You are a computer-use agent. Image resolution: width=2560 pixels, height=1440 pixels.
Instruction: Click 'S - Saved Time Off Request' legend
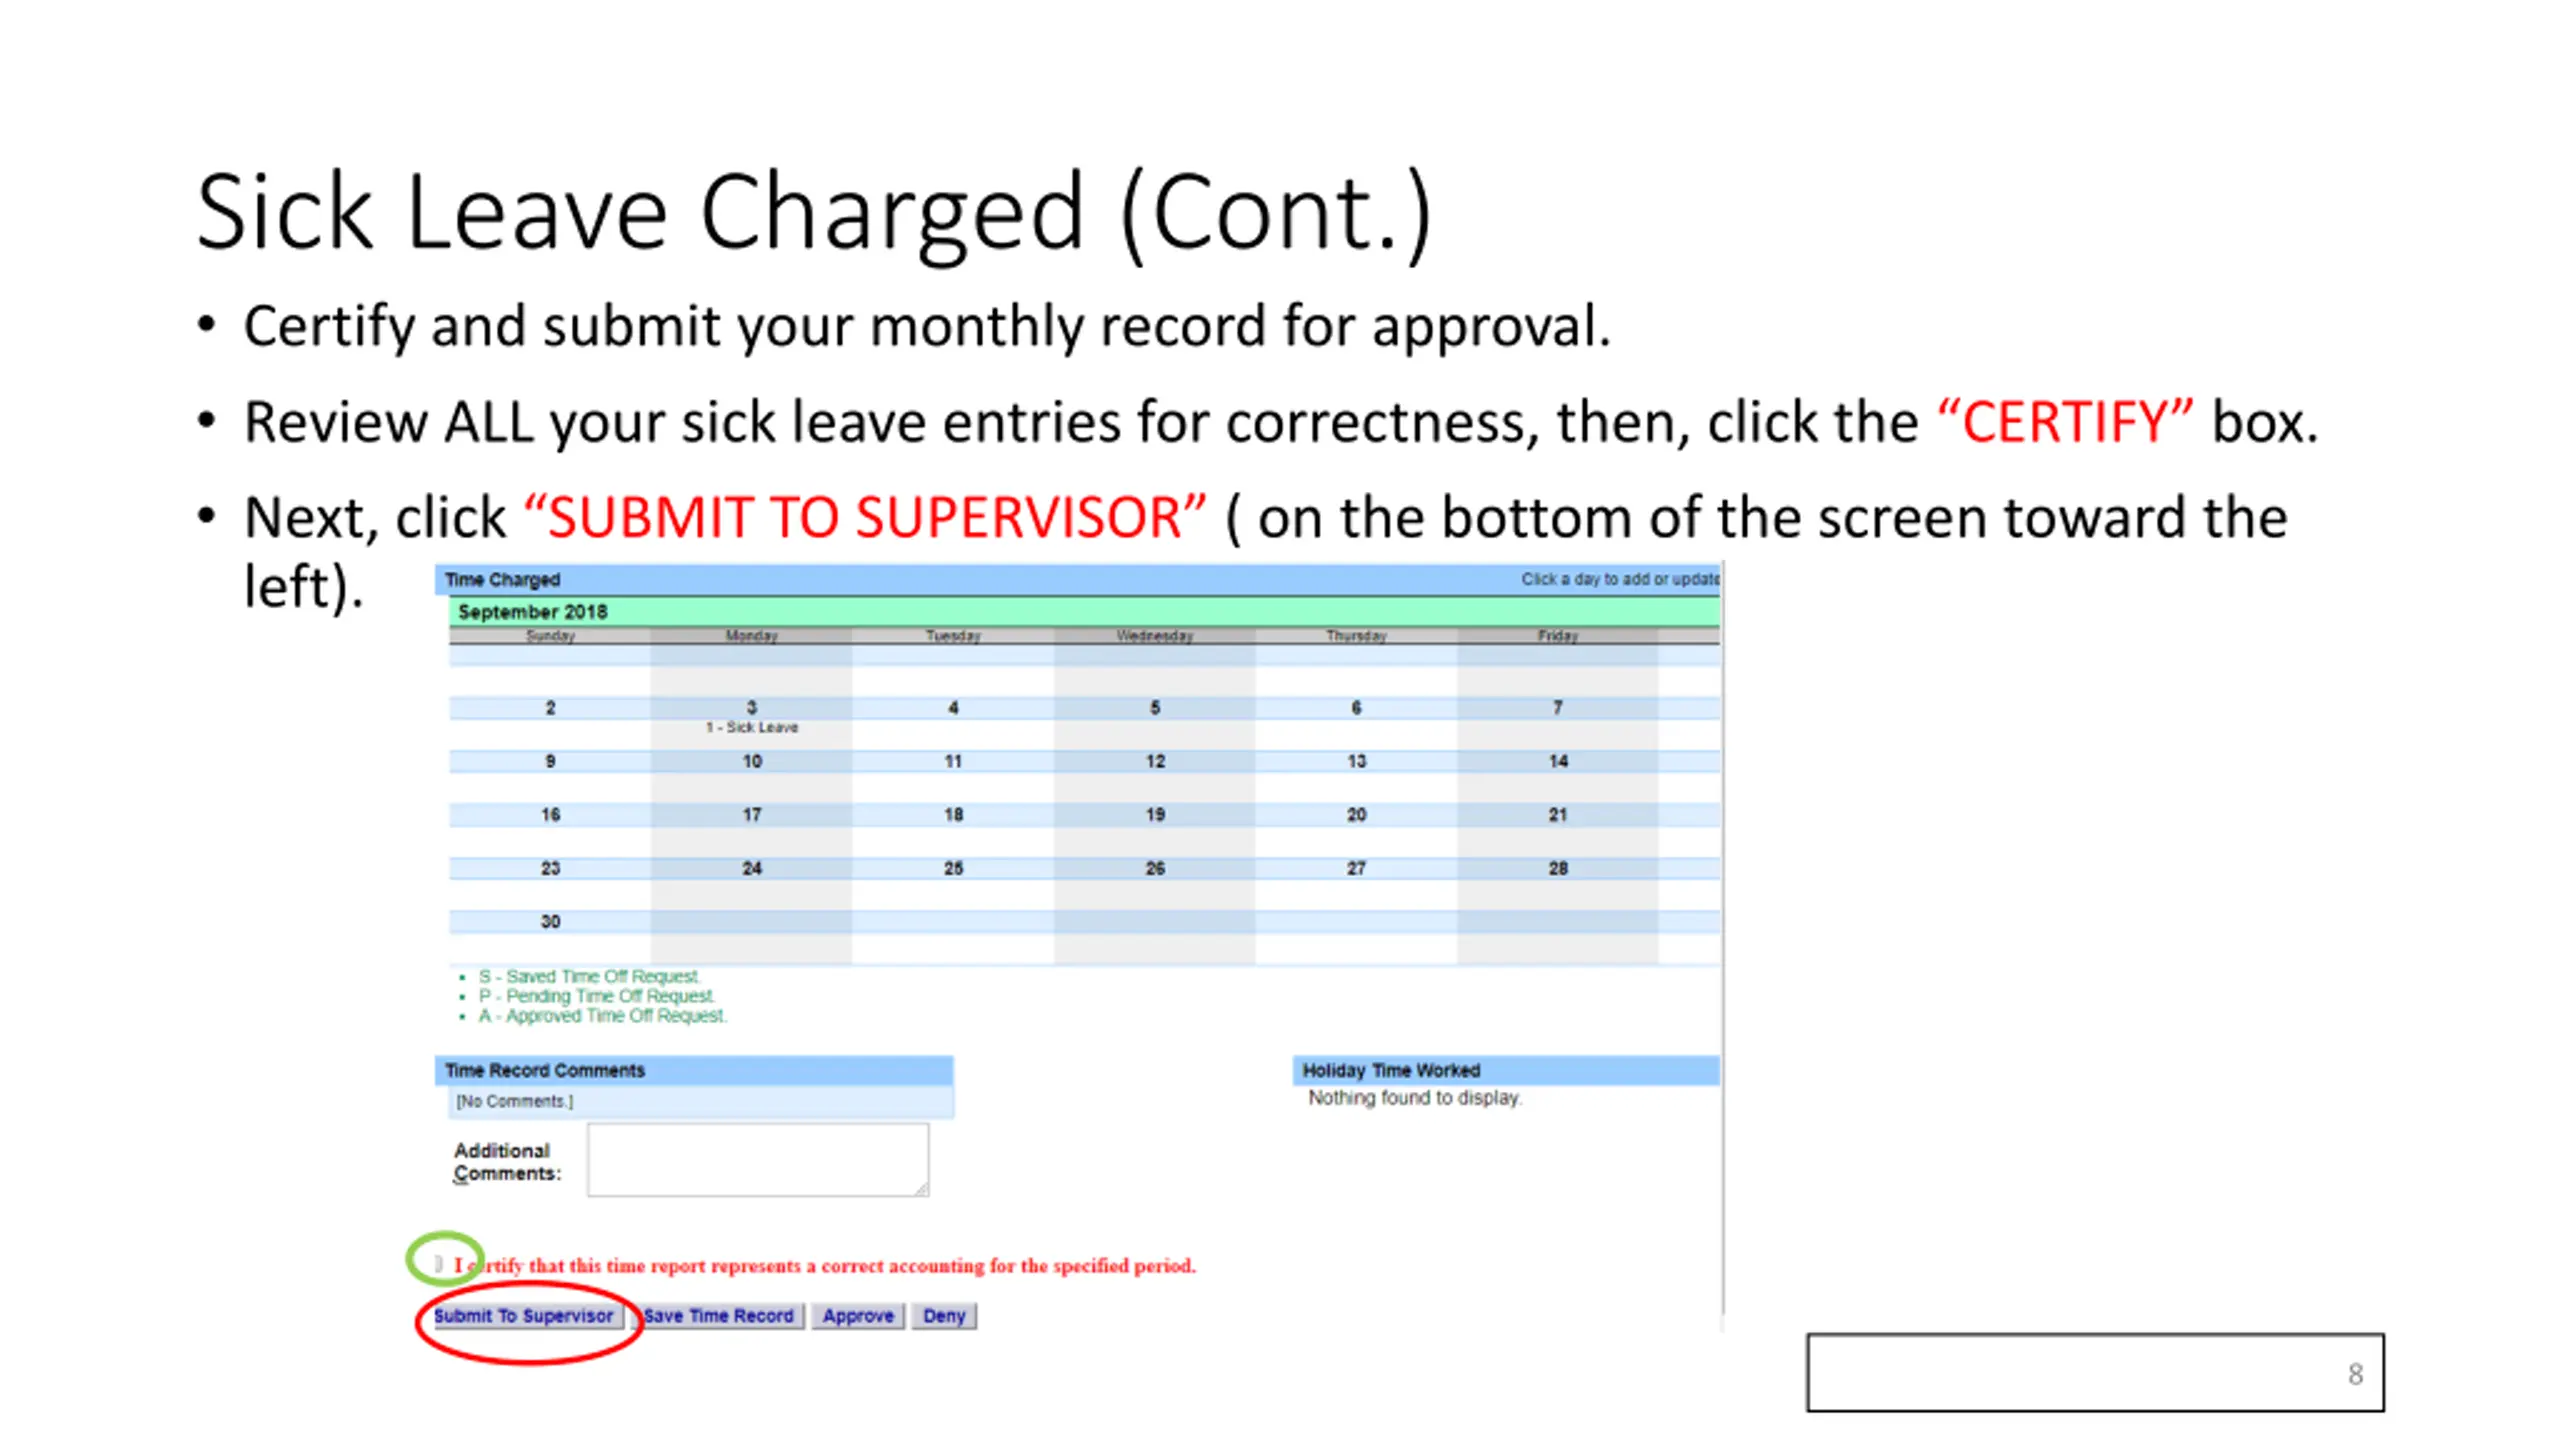point(589,976)
